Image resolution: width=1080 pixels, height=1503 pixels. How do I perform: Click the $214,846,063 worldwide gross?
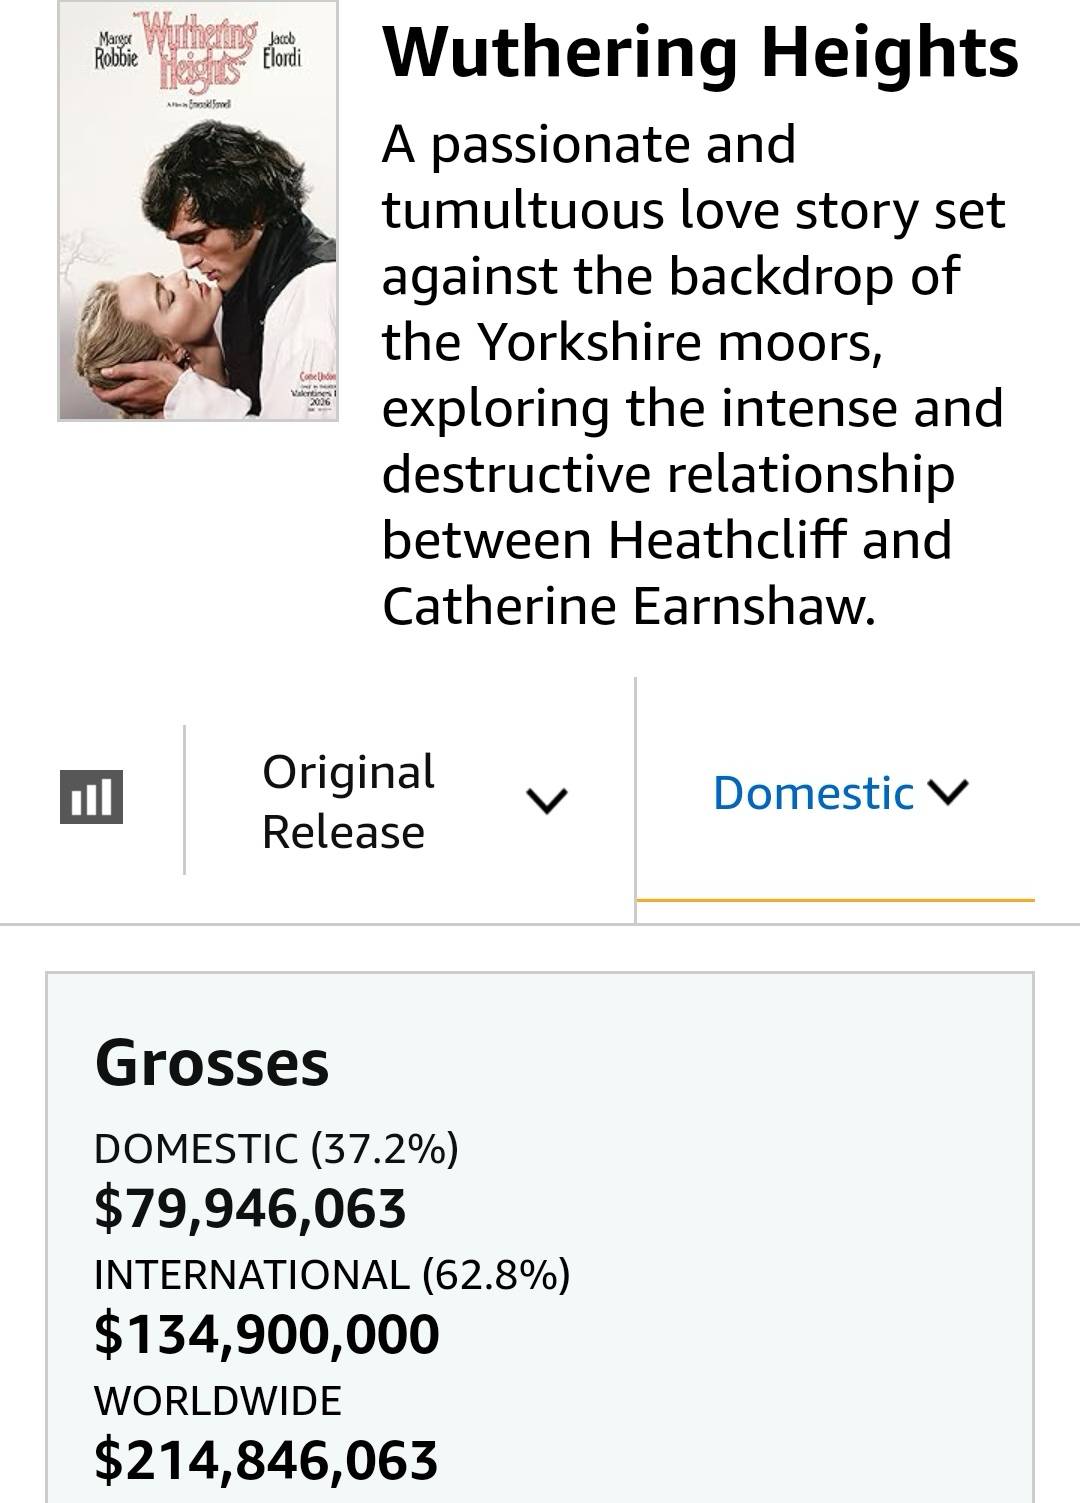click(x=266, y=1459)
